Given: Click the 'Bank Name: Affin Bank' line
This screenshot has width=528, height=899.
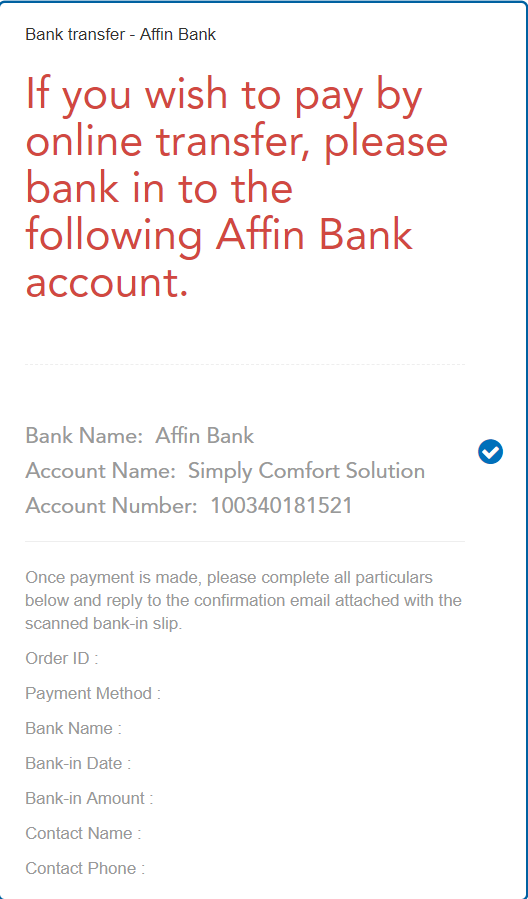Looking at the screenshot, I should click(x=139, y=436).
